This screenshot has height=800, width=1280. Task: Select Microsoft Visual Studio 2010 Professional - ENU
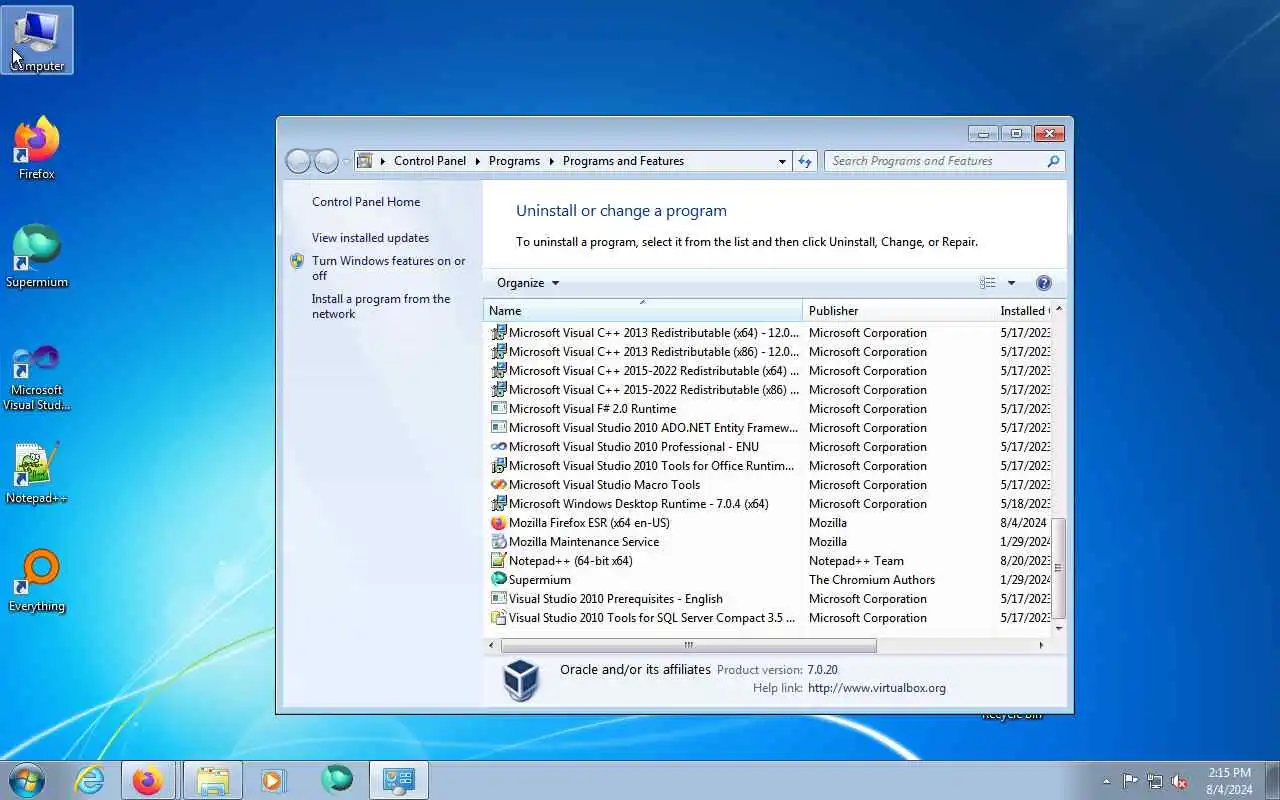tap(769, 447)
